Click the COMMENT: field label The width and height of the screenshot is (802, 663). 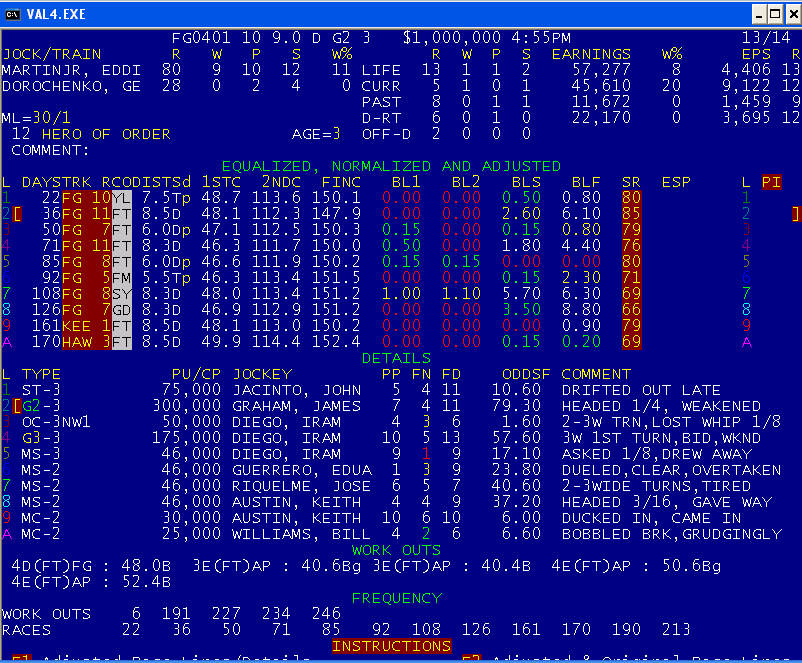50,150
